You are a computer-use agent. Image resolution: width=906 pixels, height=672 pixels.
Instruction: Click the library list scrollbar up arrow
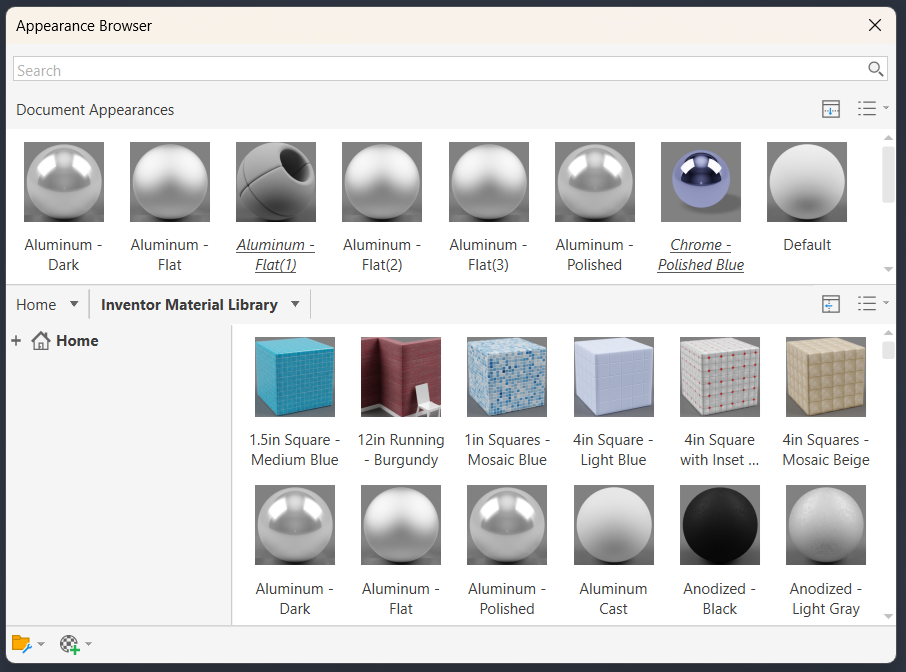[888, 333]
